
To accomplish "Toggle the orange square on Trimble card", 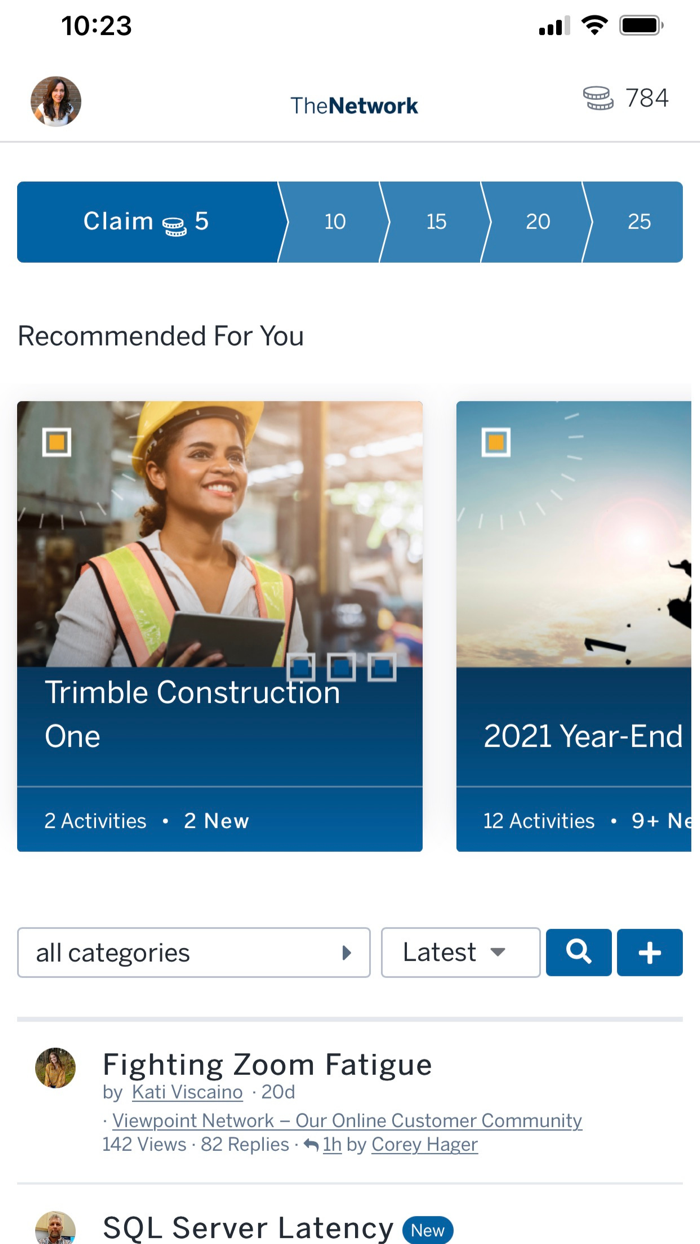I will coord(57,442).
